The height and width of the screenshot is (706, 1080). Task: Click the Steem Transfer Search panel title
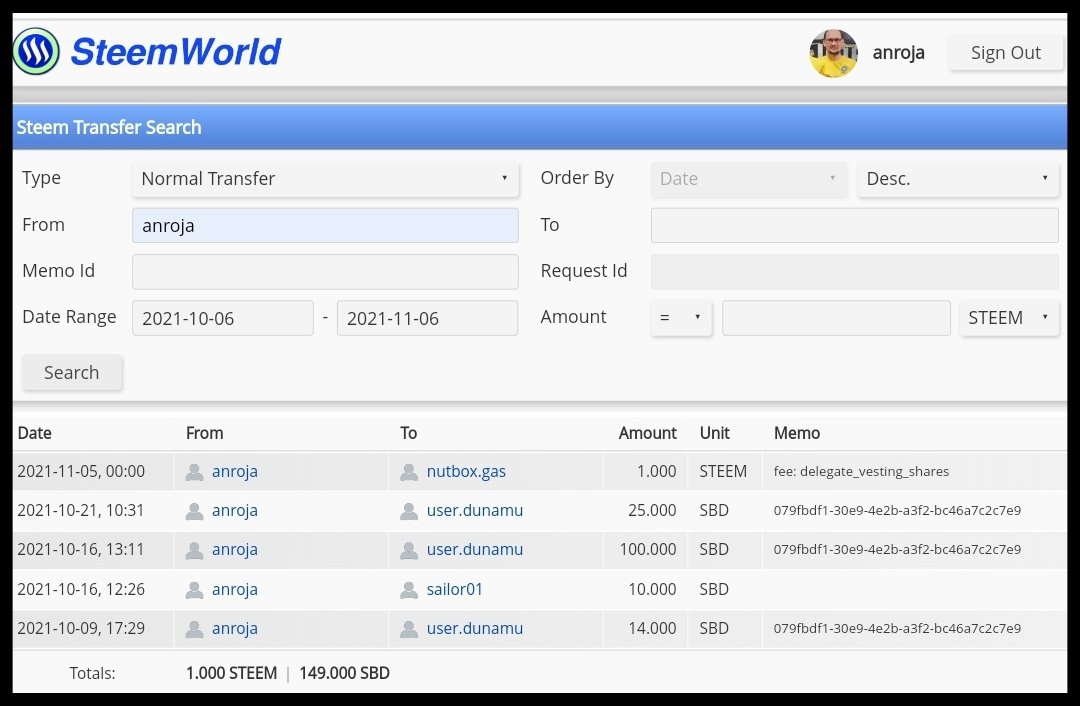(109, 127)
